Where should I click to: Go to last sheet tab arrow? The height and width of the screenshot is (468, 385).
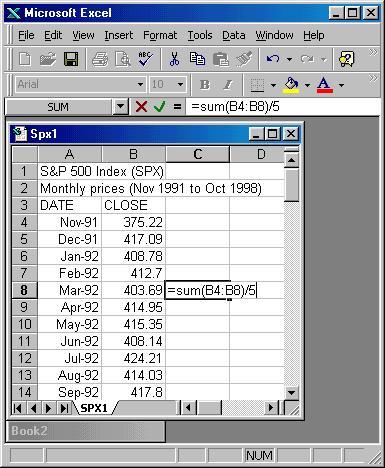64,408
